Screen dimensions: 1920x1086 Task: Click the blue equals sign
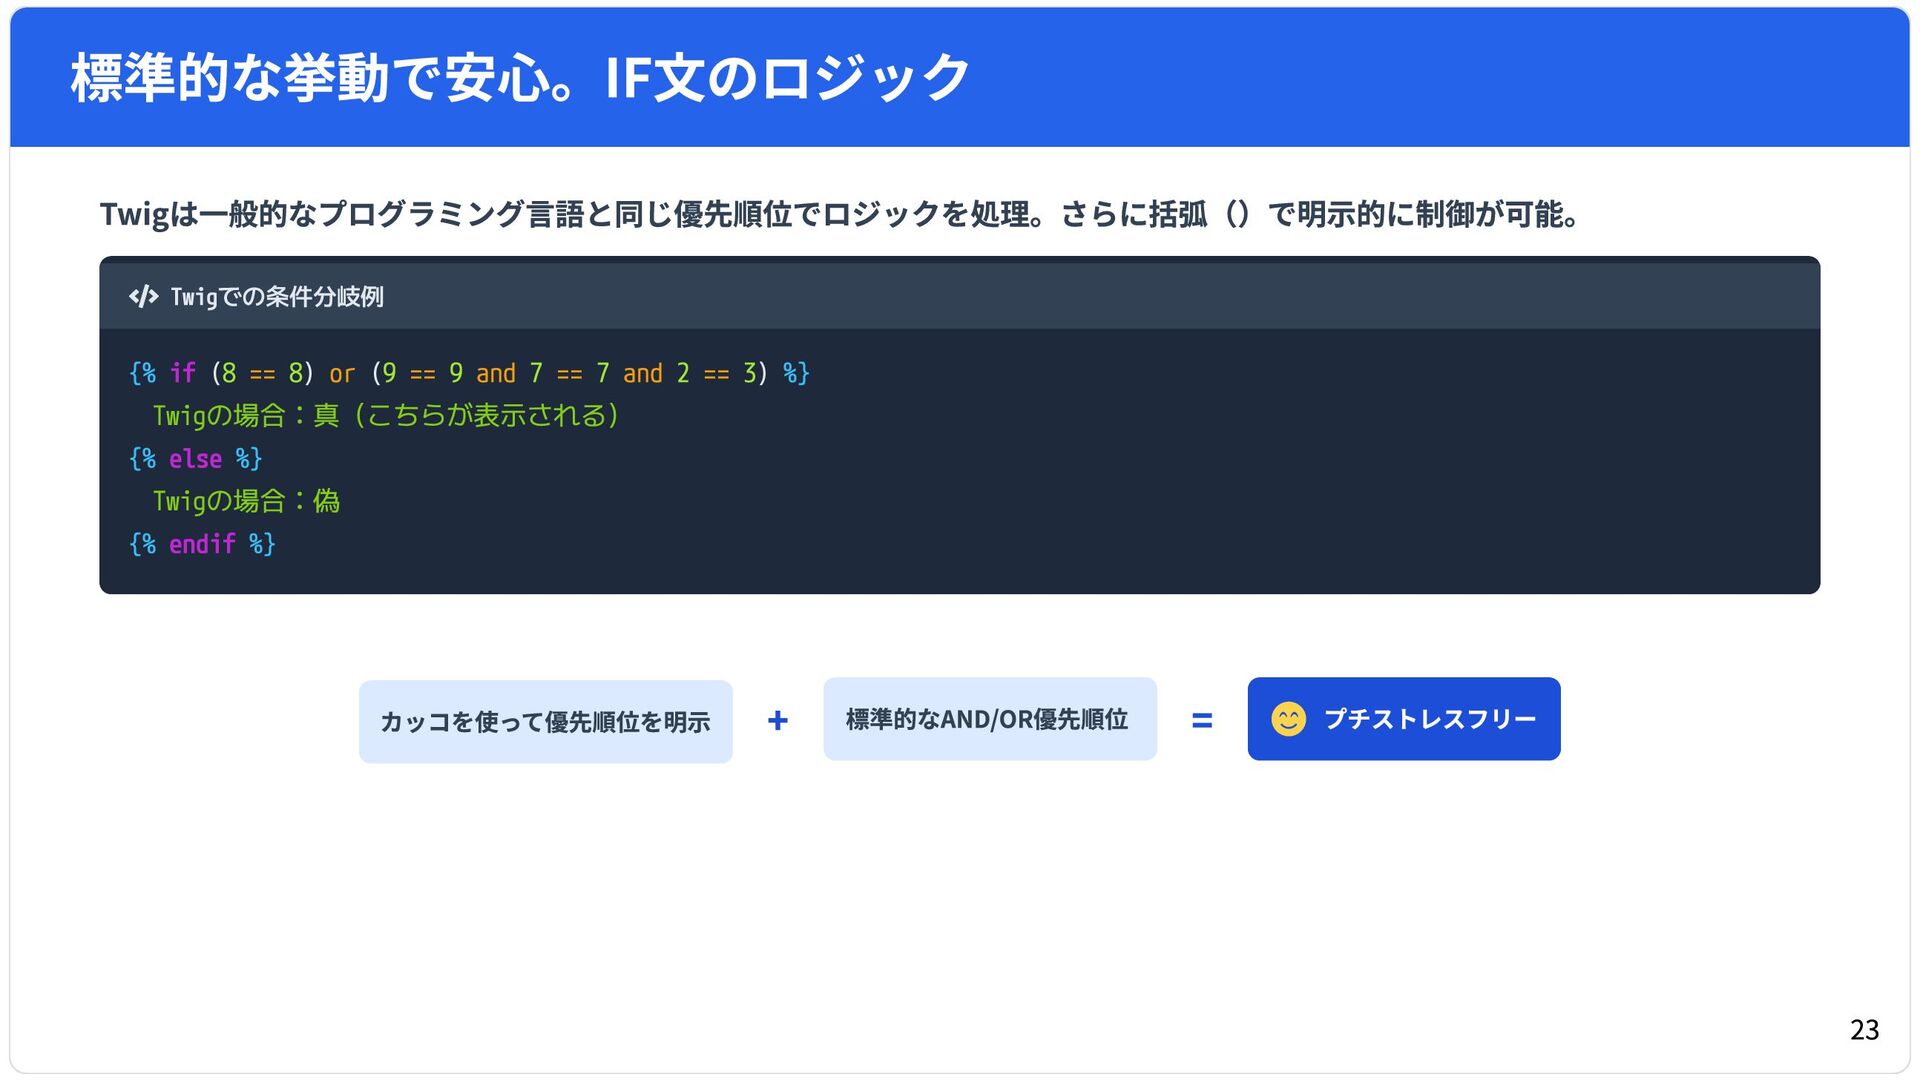click(1202, 721)
